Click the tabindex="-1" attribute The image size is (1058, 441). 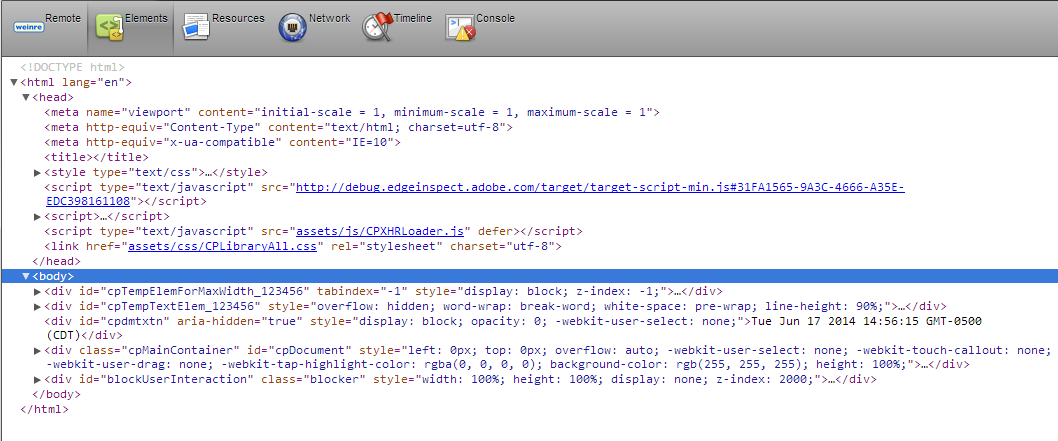click(361, 291)
